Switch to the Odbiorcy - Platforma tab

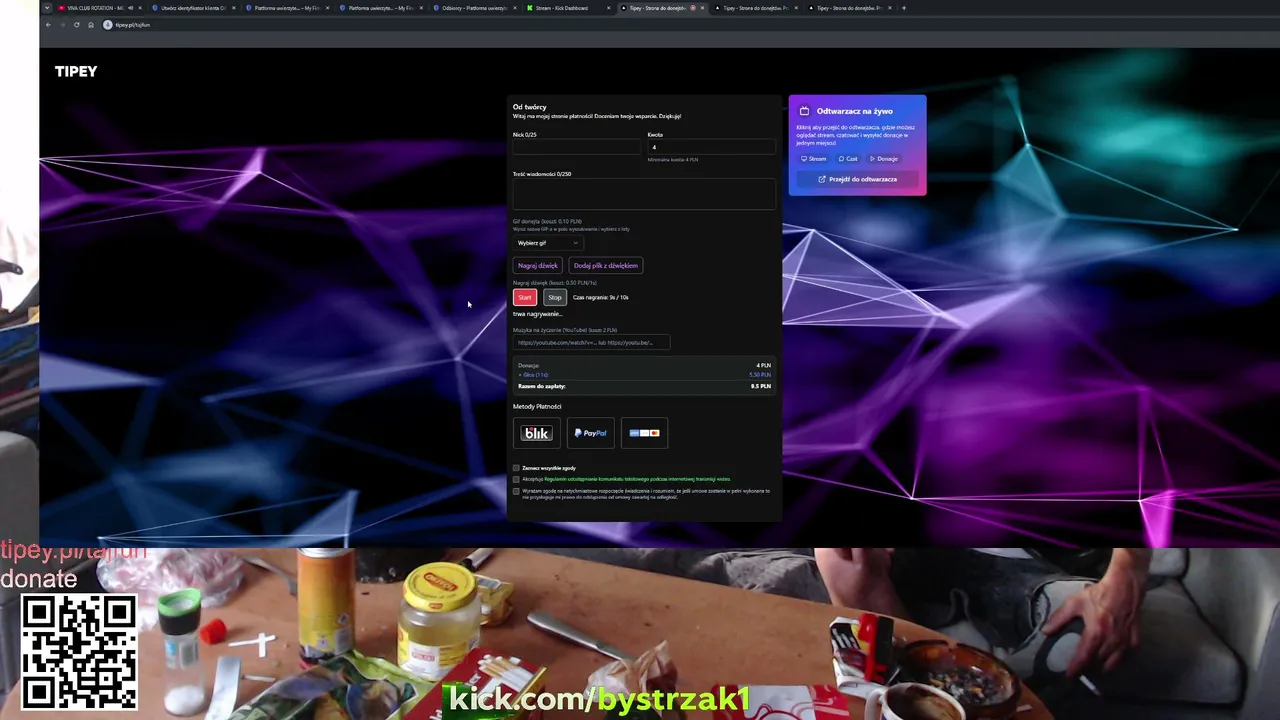pyautogui.click(x=474, y=8)
